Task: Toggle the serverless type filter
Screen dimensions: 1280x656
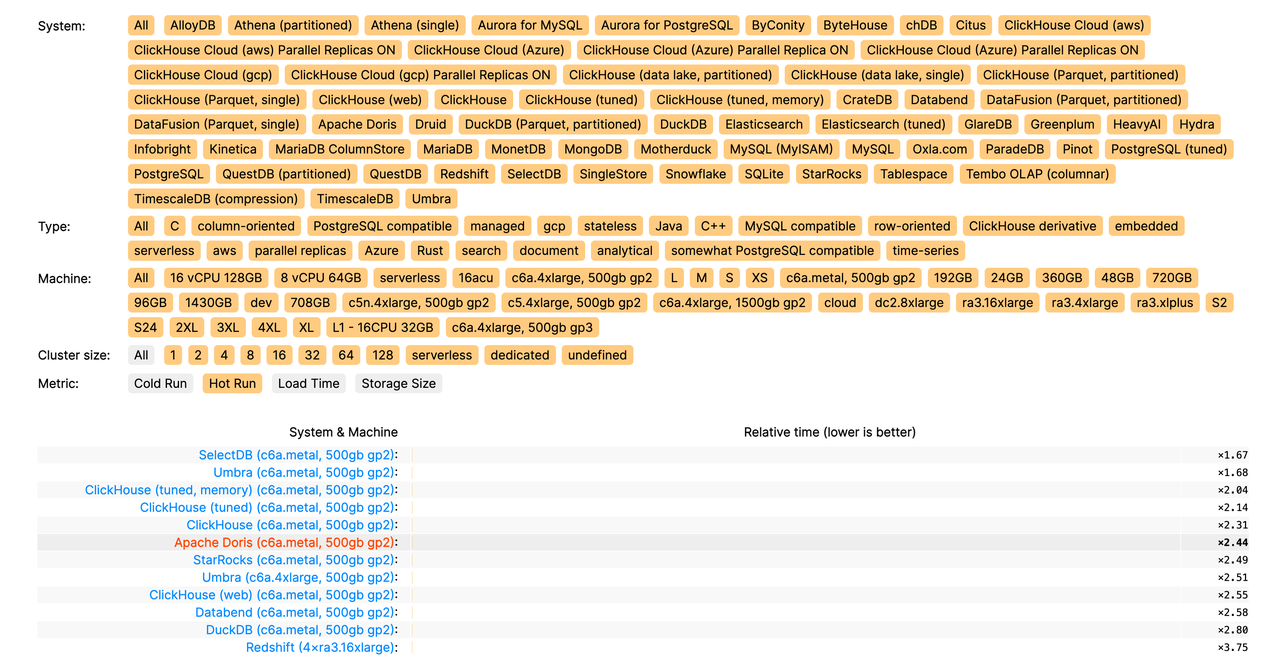Action: coord(165,251)
